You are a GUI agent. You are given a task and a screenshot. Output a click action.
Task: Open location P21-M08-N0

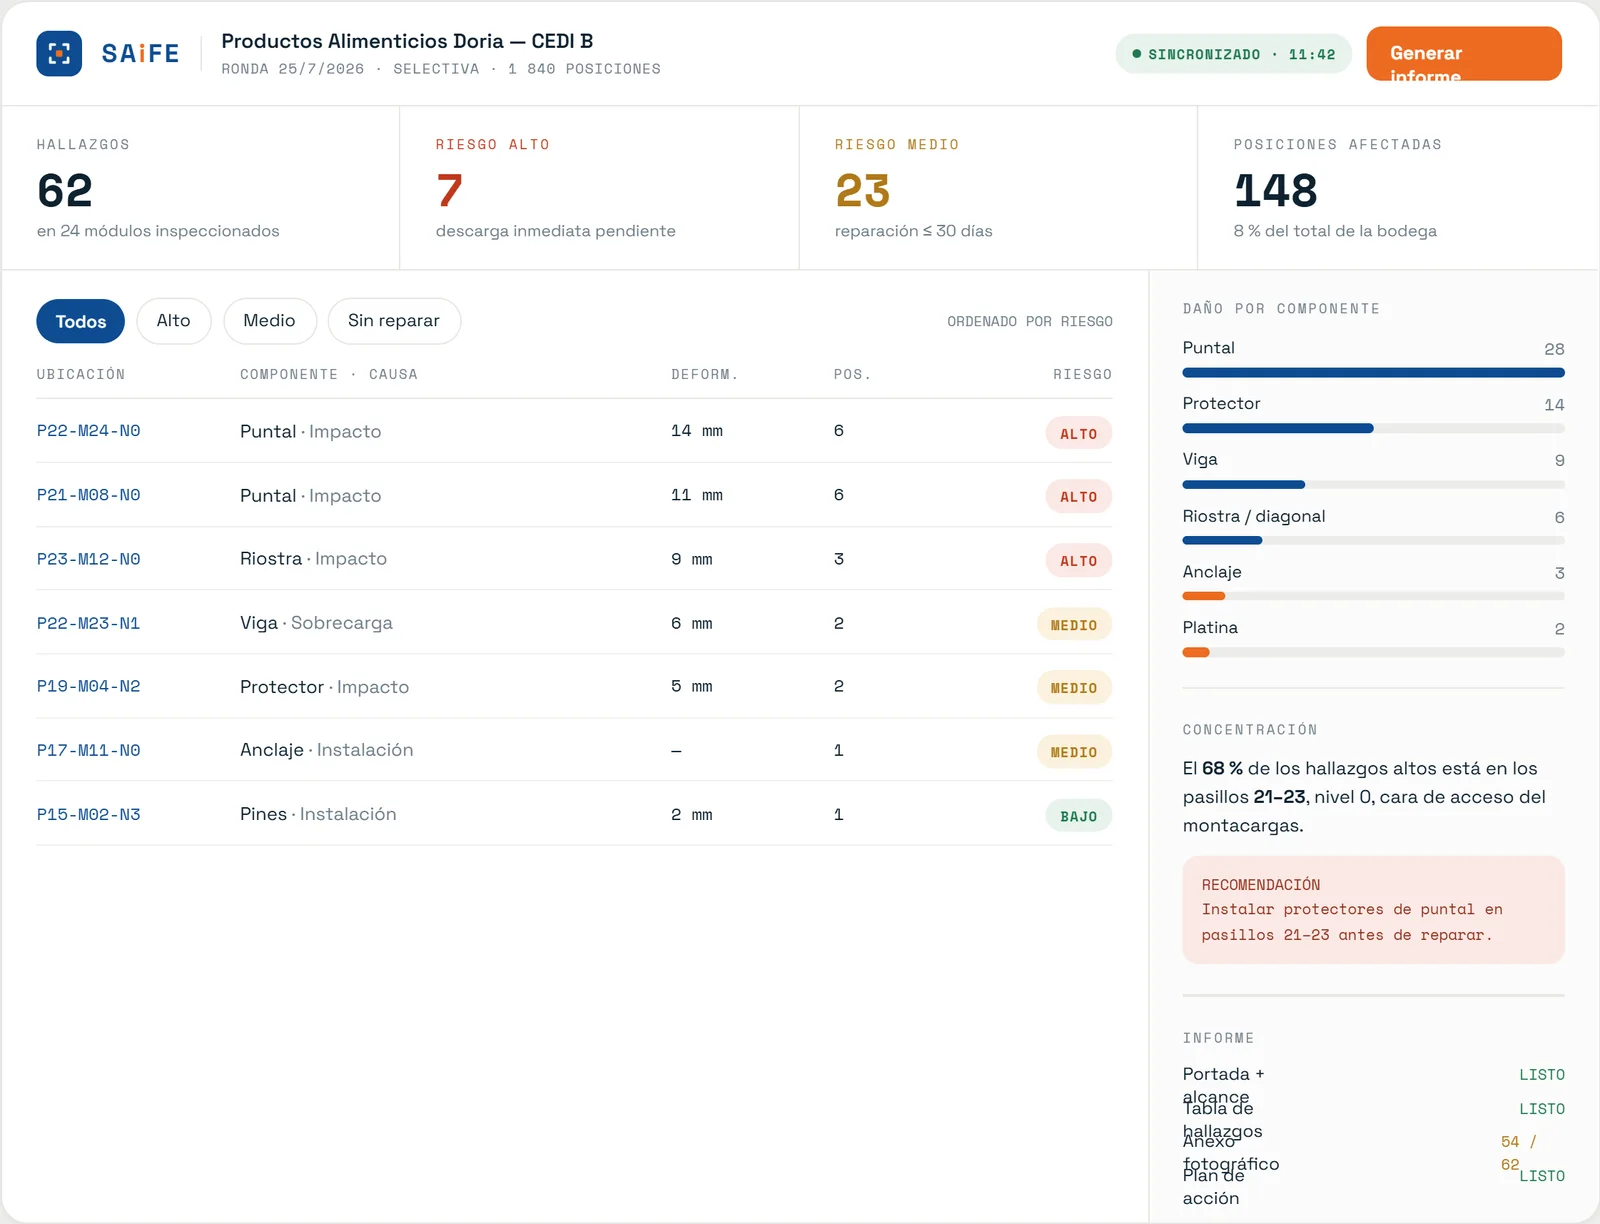tap(89, 495)
